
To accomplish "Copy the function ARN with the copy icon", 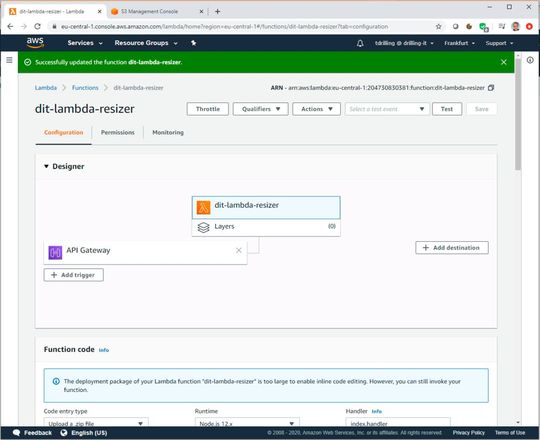I will [x=491, y=88].
